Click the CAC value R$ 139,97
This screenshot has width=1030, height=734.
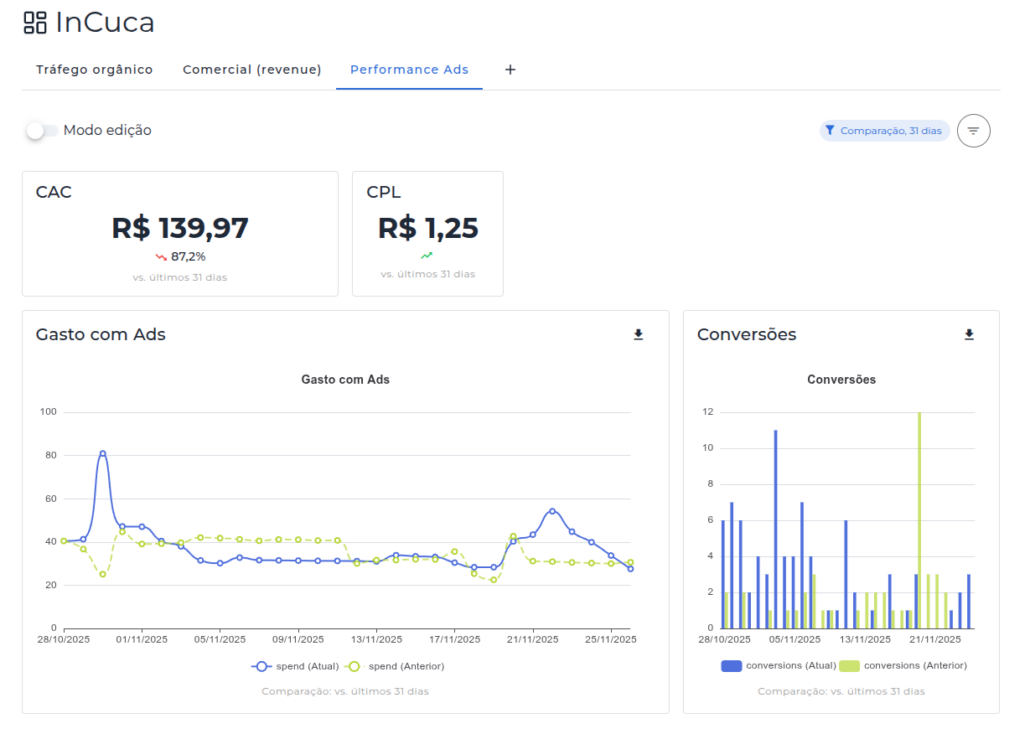(180, 228)
